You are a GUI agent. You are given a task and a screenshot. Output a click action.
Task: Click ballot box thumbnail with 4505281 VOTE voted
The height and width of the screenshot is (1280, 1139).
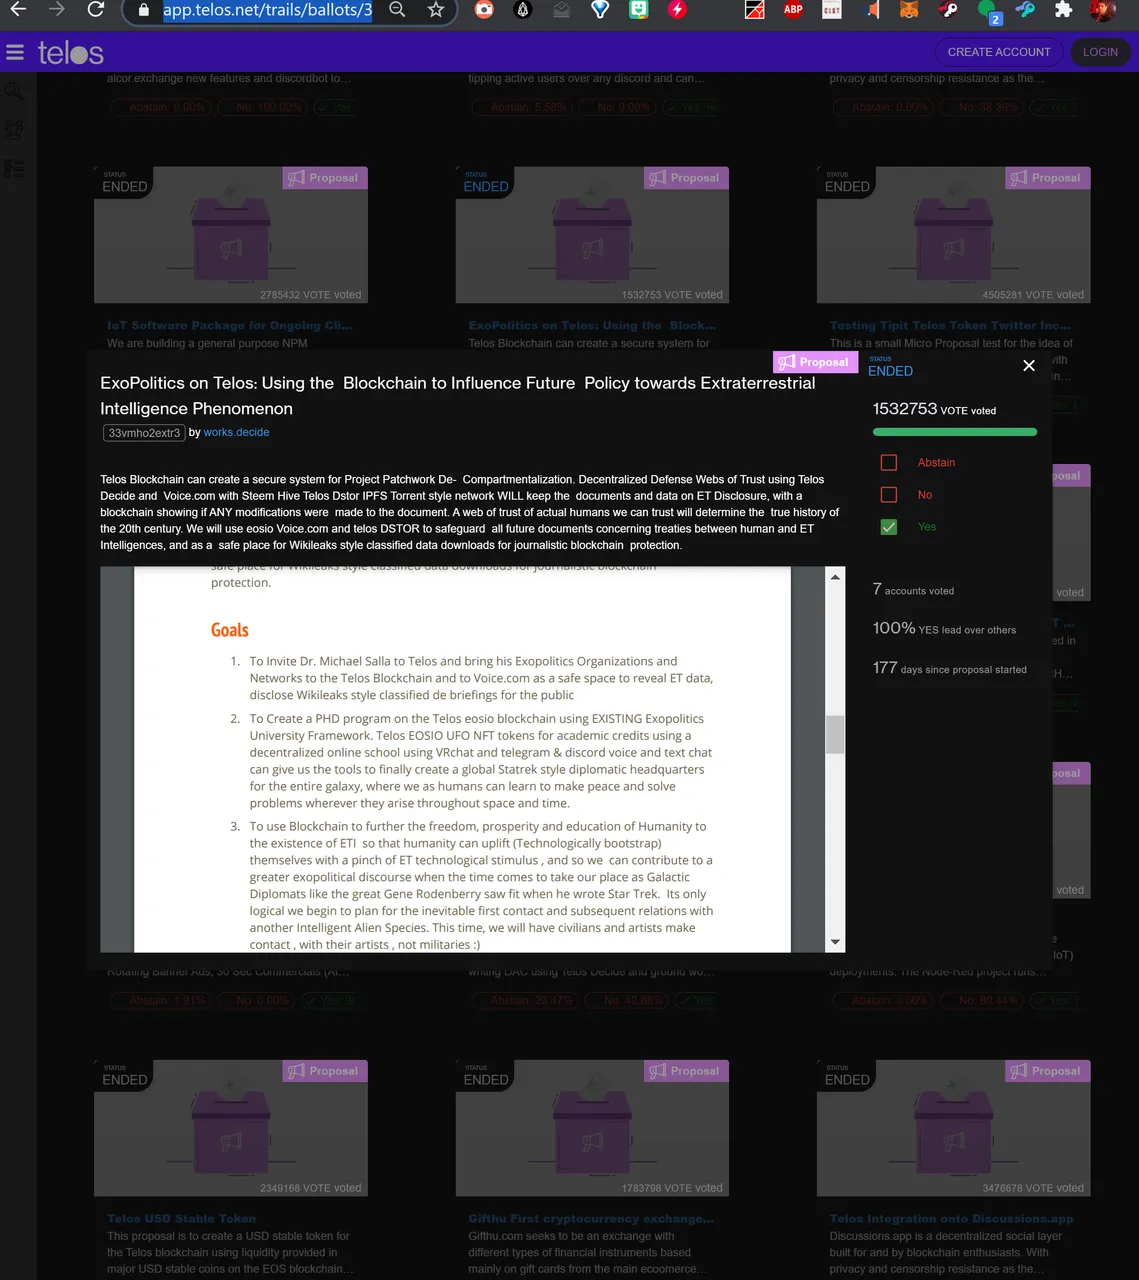point(953,235)
